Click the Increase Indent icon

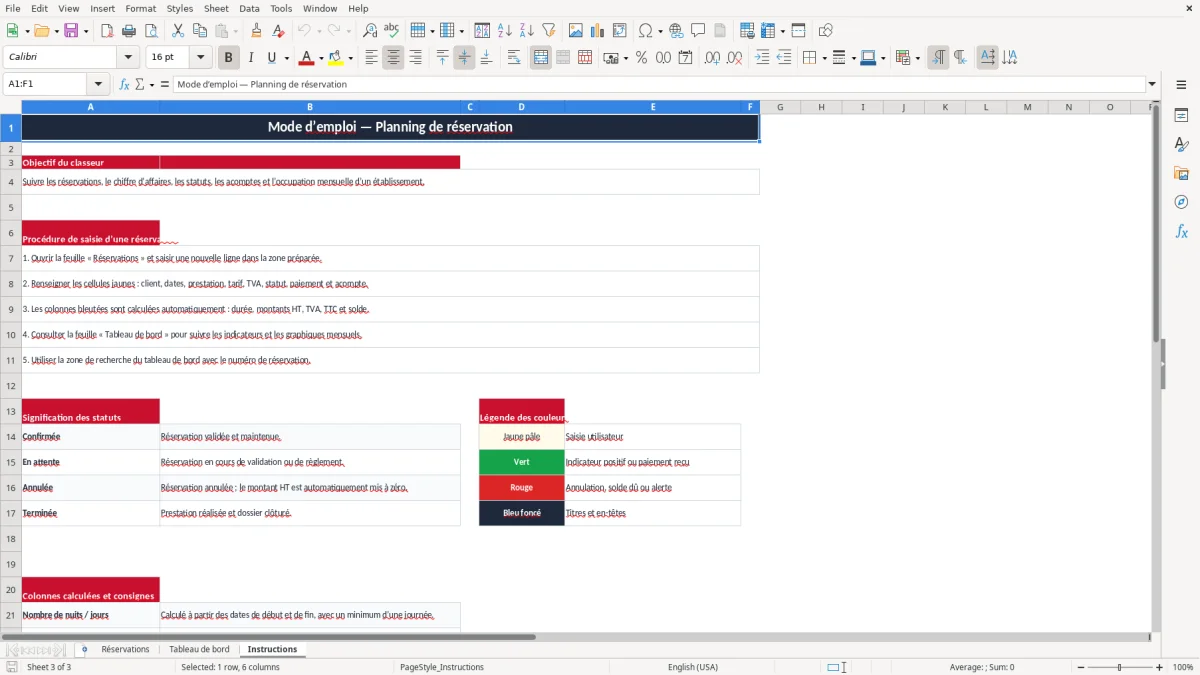pyautogui.click(x=762, y=58)
